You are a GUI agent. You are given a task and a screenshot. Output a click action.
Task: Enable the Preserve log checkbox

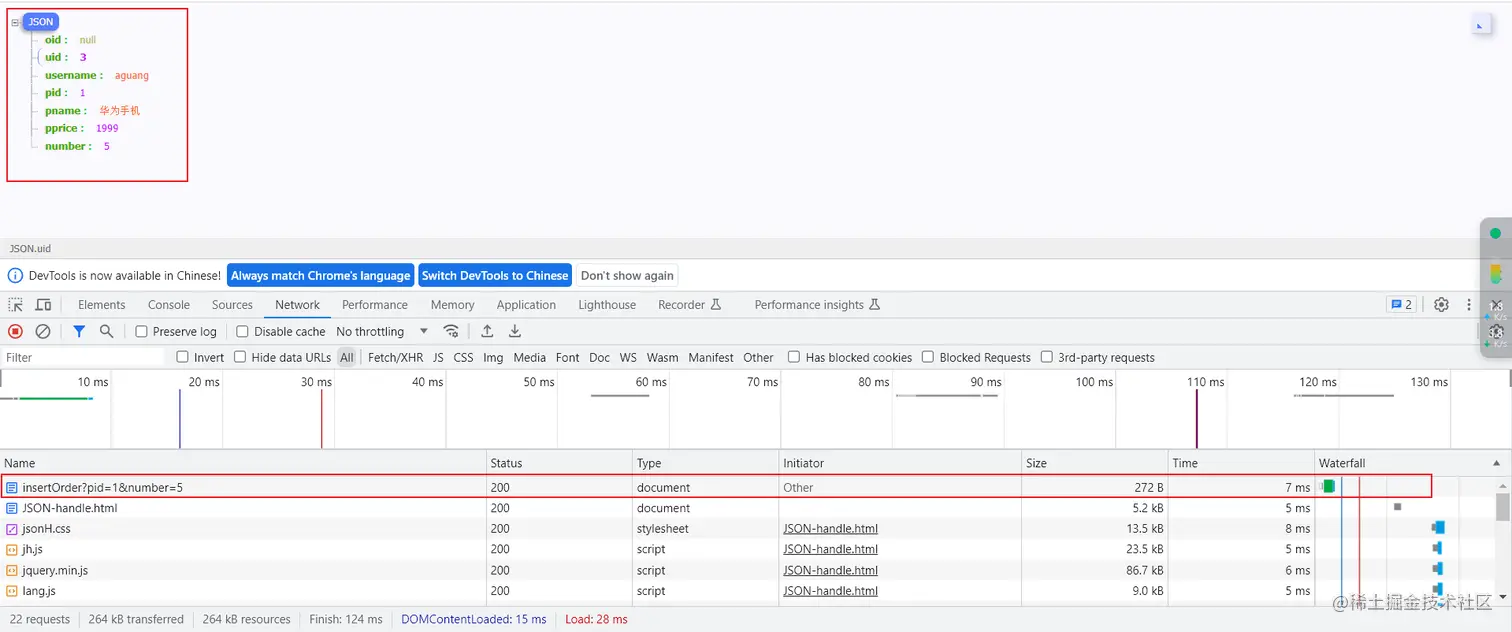(x=141, y=331)
